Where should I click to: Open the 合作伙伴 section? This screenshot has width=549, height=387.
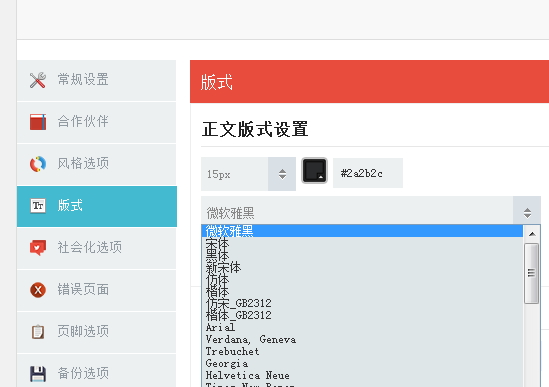coord(97,122)
